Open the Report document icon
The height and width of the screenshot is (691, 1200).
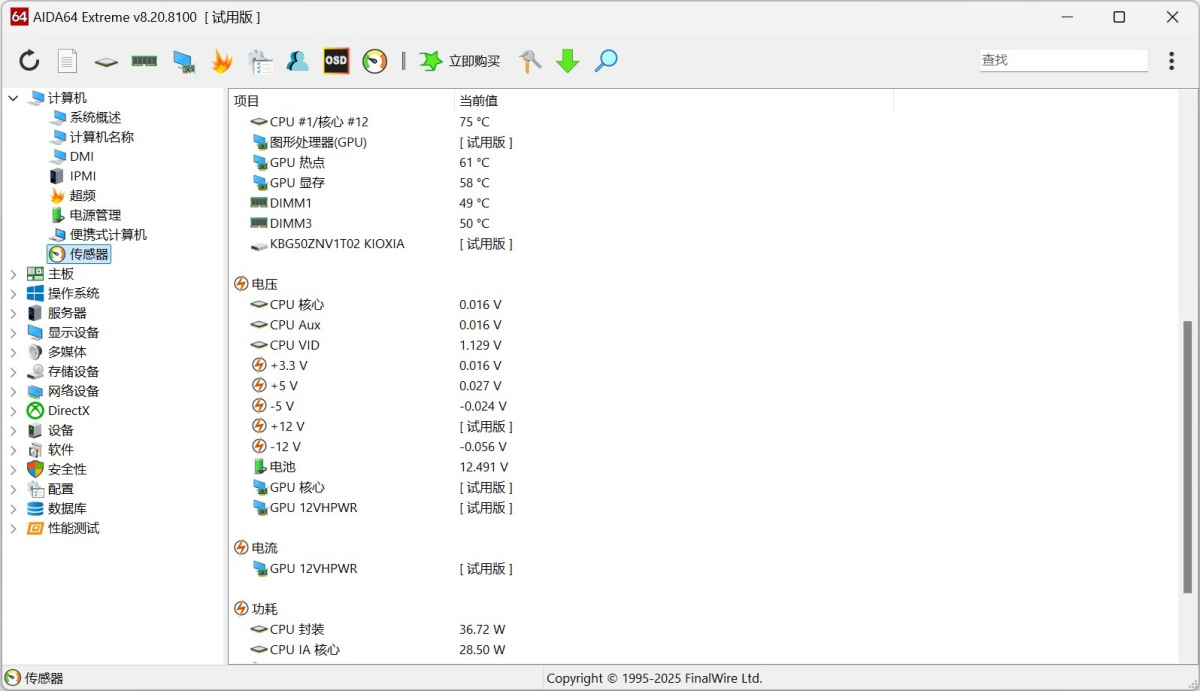click(67, 61)
